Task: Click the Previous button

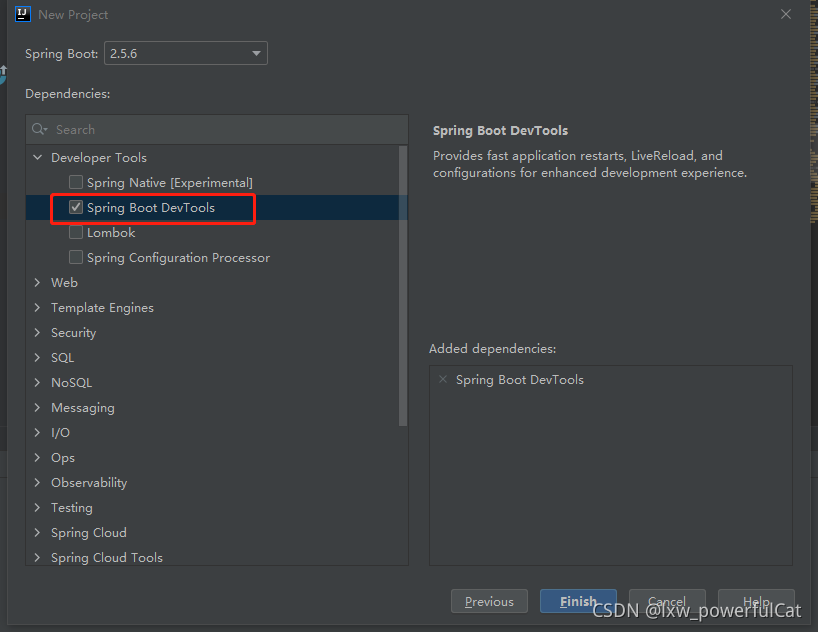Action: [x=489, y=601]
